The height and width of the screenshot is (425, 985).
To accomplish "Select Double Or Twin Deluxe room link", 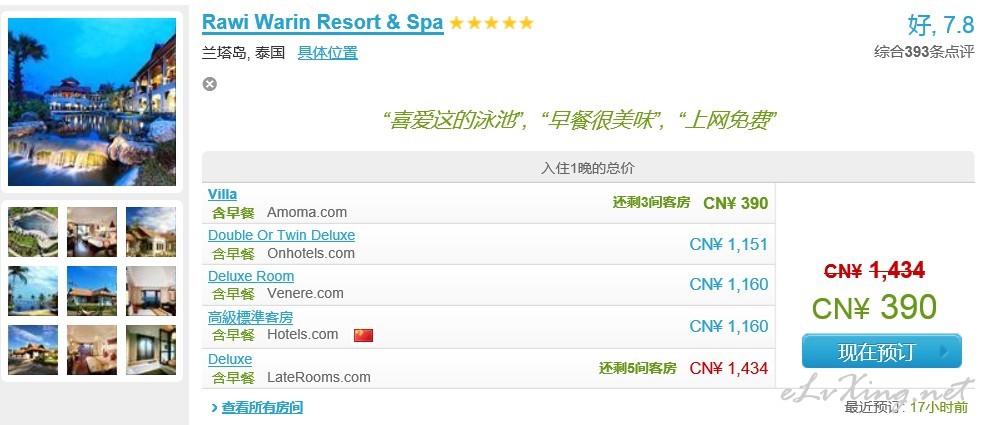I will click(x=281, y=235).
